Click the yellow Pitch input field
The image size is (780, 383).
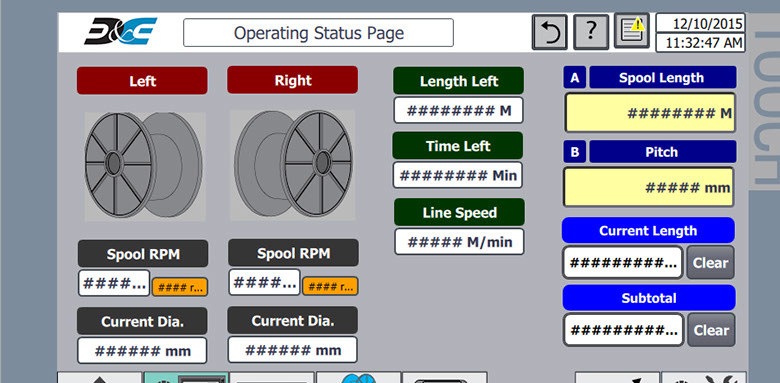(649, 187)
